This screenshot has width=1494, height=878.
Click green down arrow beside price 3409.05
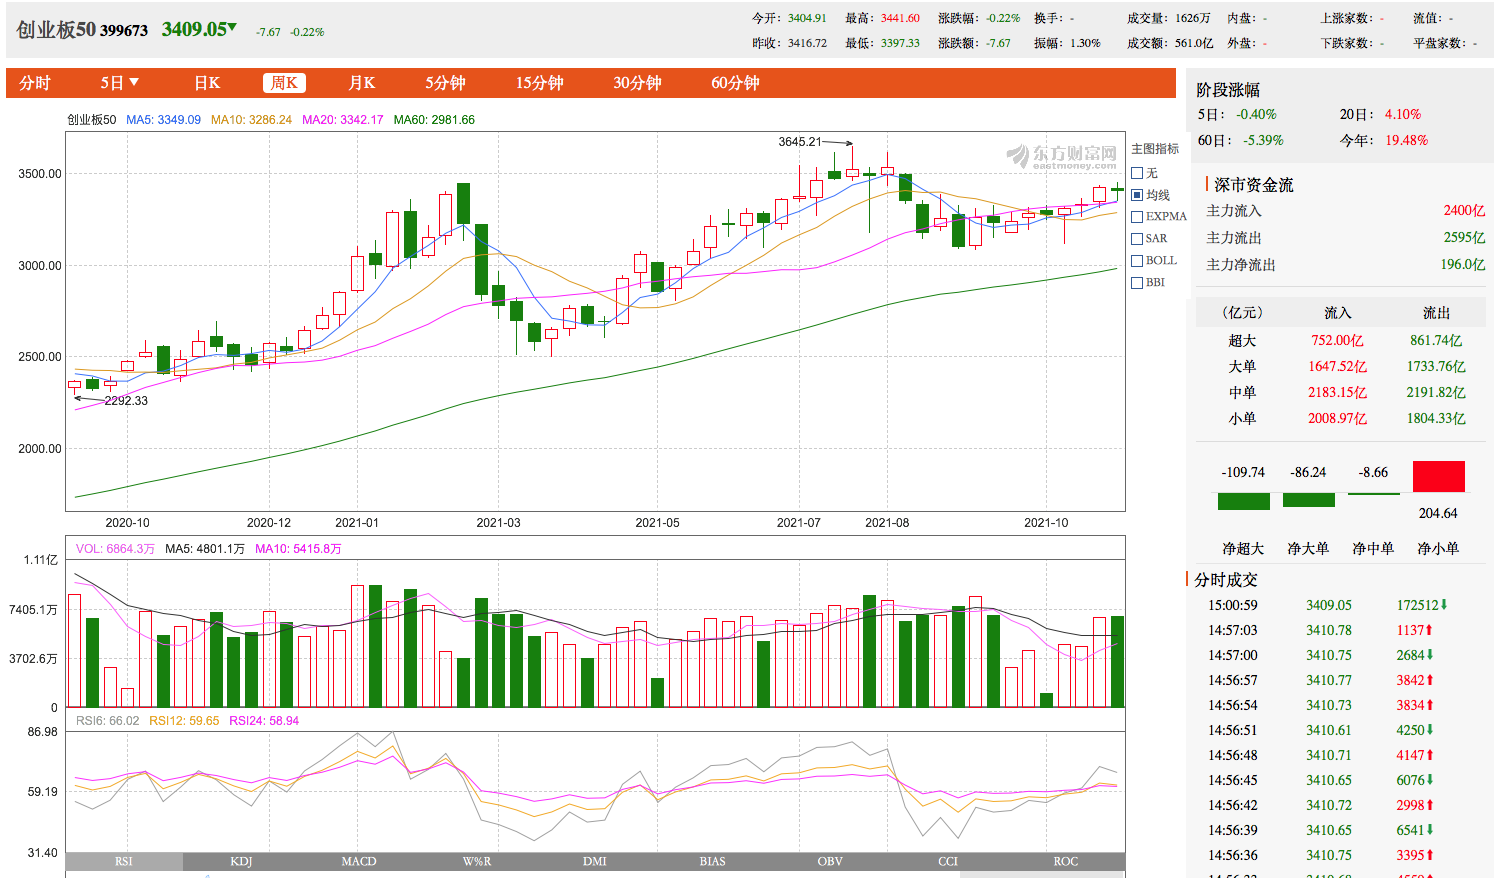233,28
